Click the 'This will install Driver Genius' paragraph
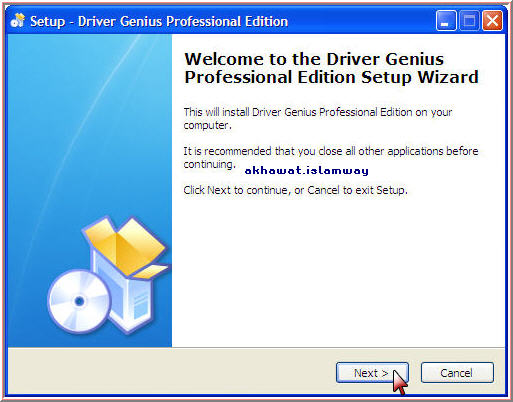 pyautogui.click(x=318, y=118)
